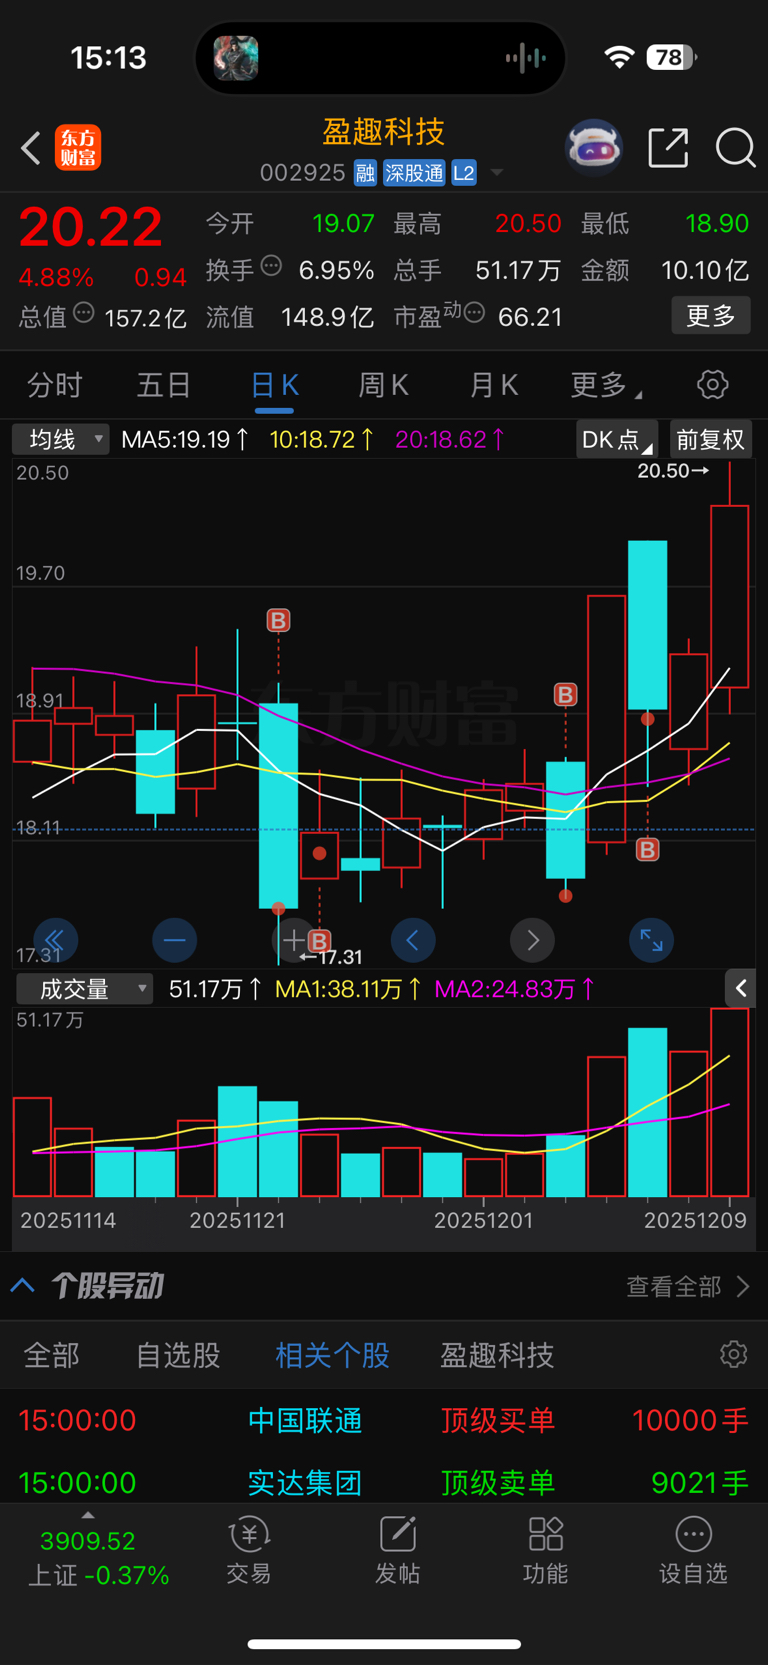Tap 顶级卖单 entry text
This screenshot has height=1665, width=769.
pyautogui.click(x=498, y=1482)
